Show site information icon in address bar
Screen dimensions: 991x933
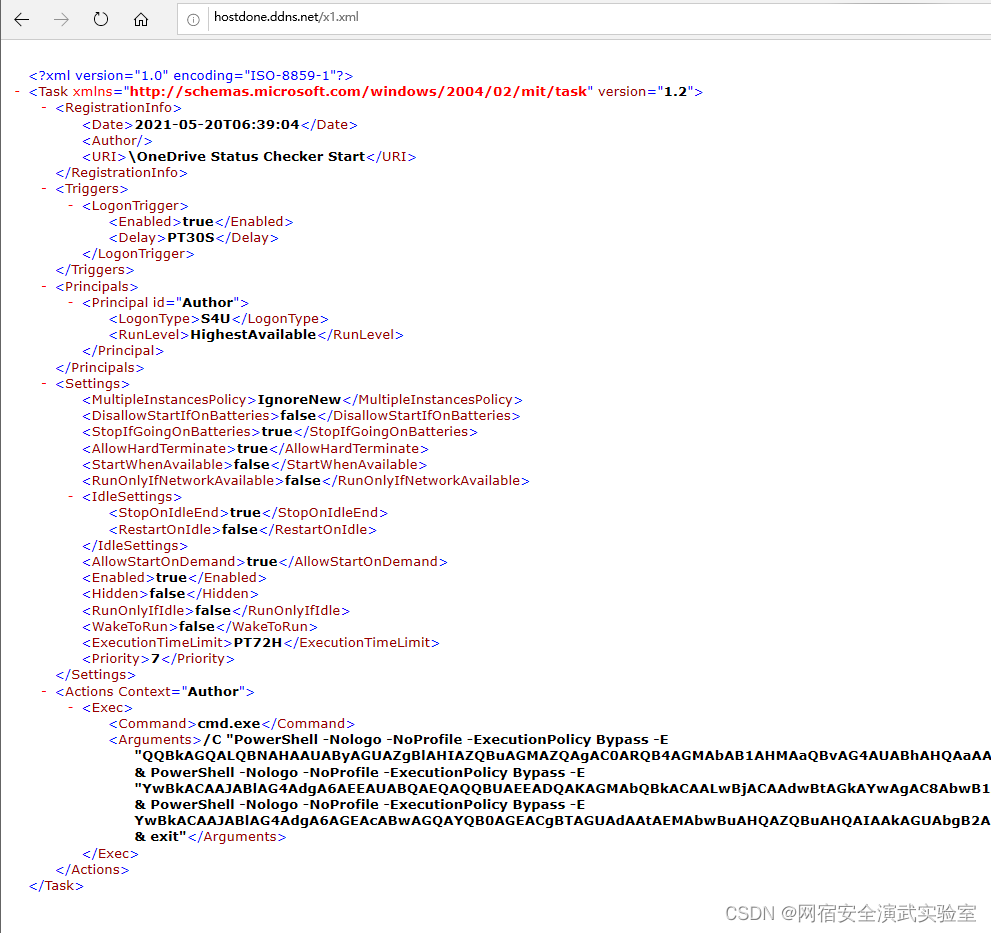[x=193, y=20]
